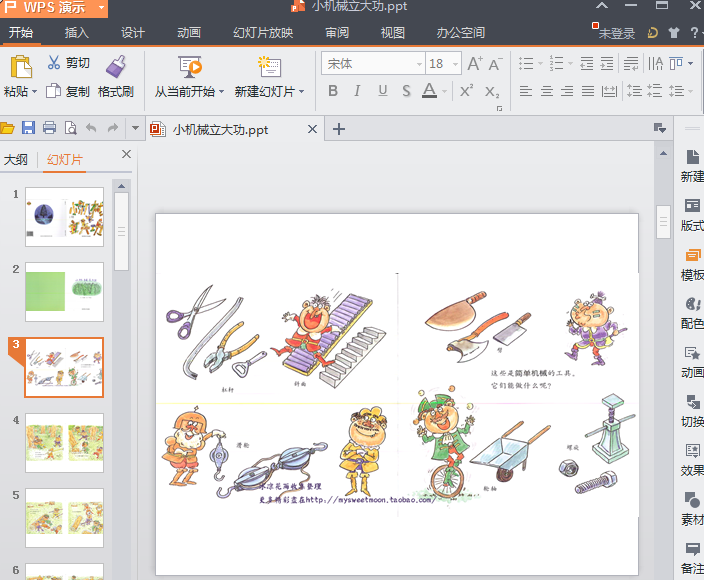Expand the 从当前开始 dropdown arrow
Image resolution: width=704 pixels, height=580 pixels.
[221, 92]
